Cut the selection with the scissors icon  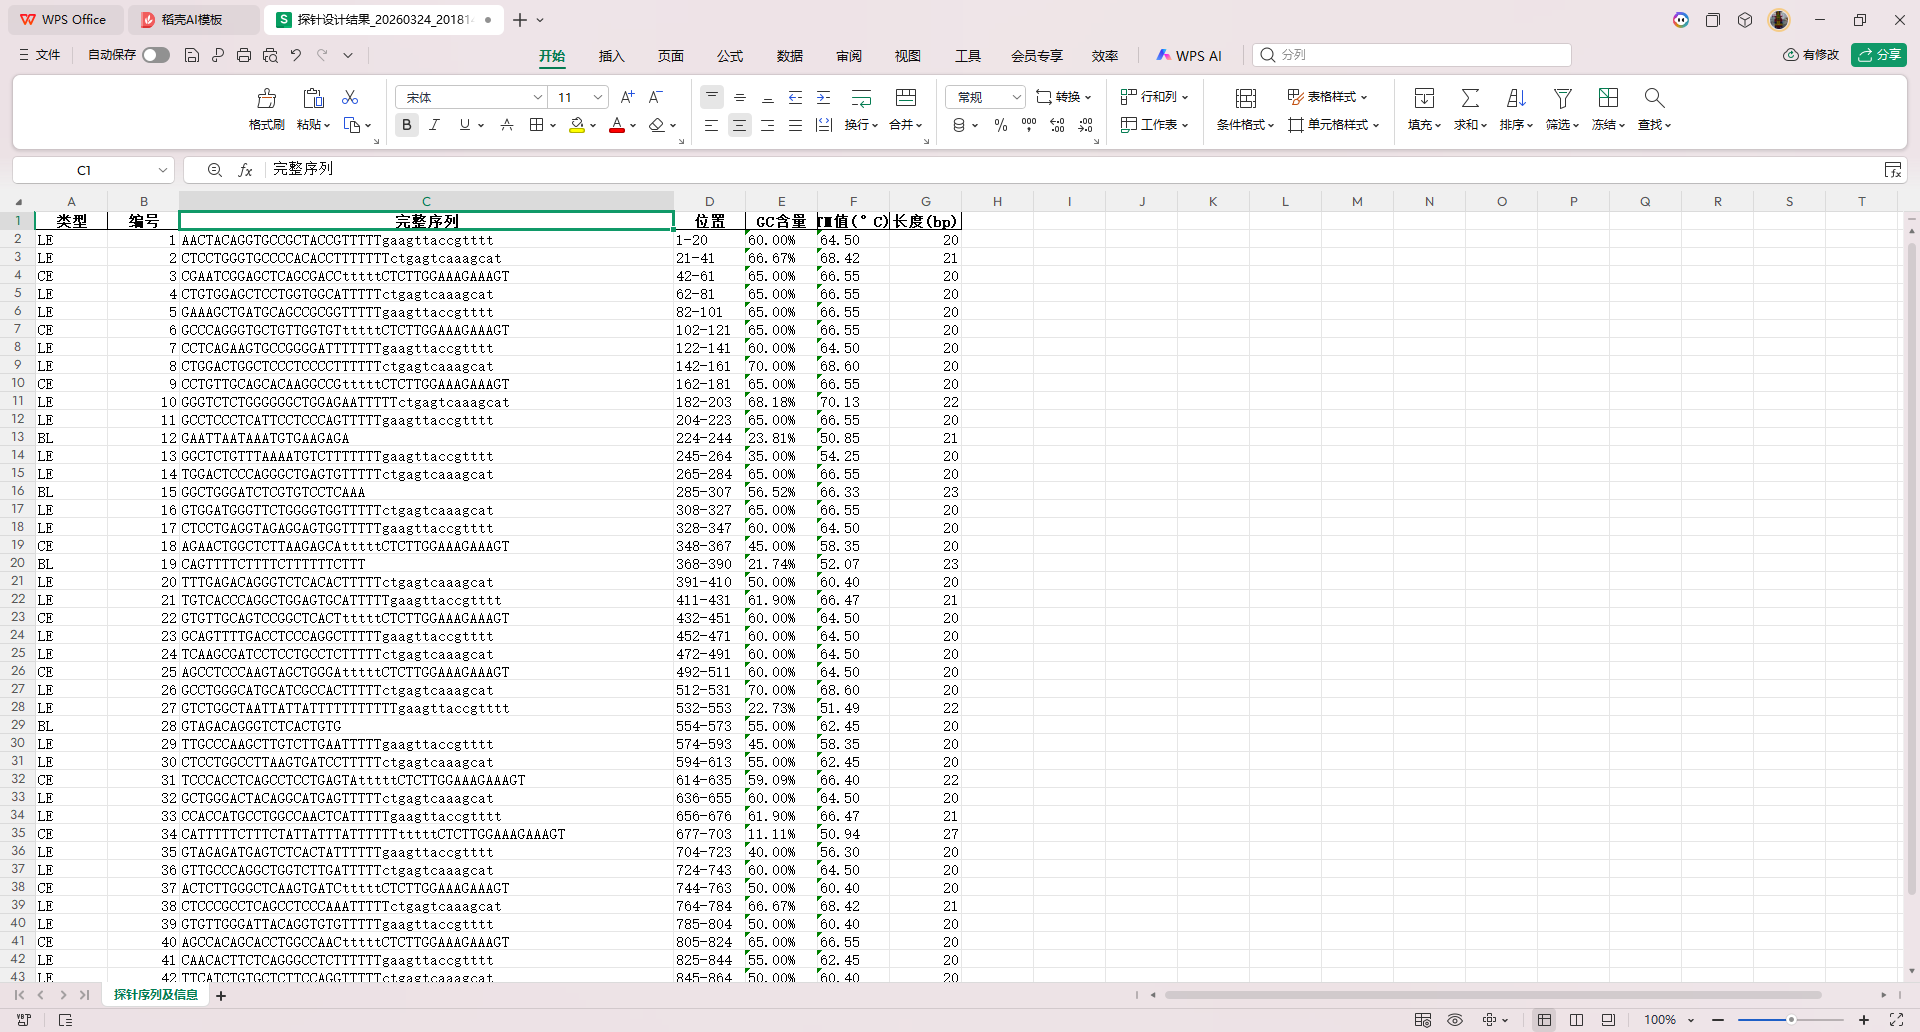tap(349, 97)
